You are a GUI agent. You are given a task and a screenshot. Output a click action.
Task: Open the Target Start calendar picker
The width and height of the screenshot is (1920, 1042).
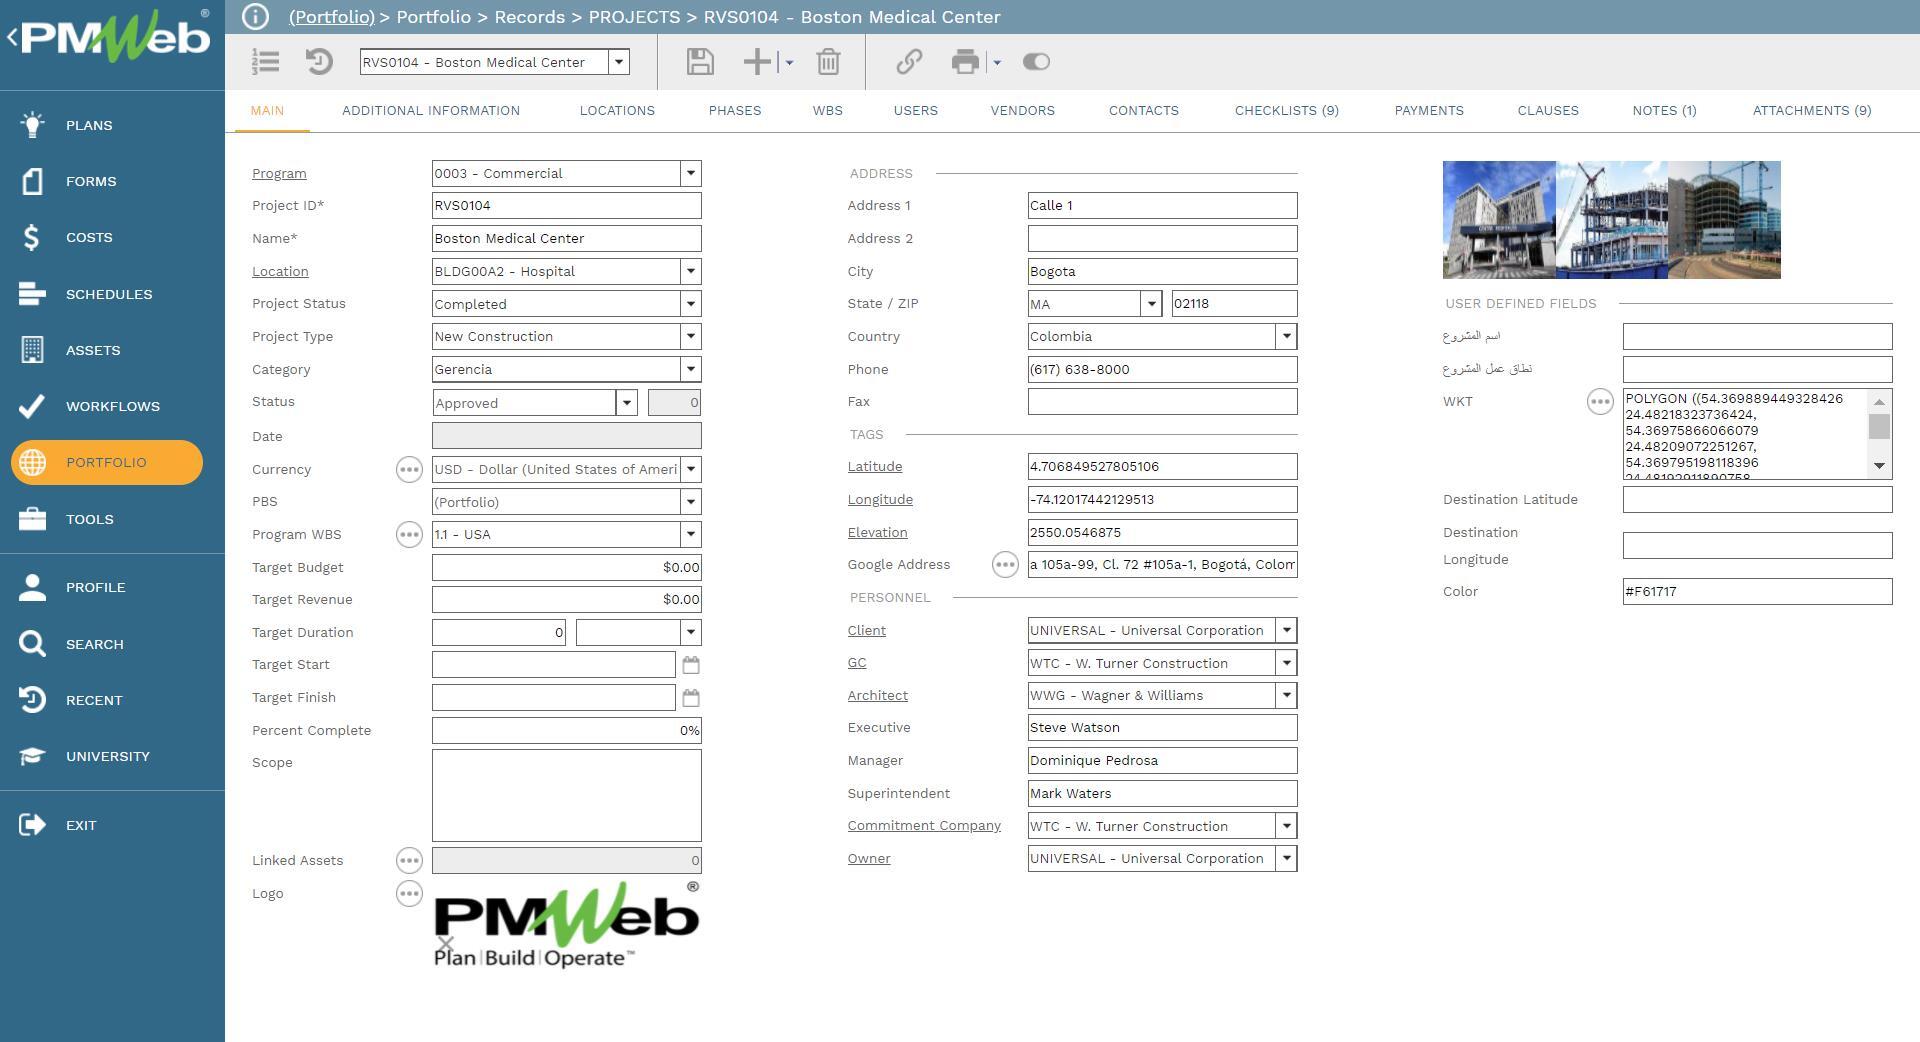coord(691,665)
